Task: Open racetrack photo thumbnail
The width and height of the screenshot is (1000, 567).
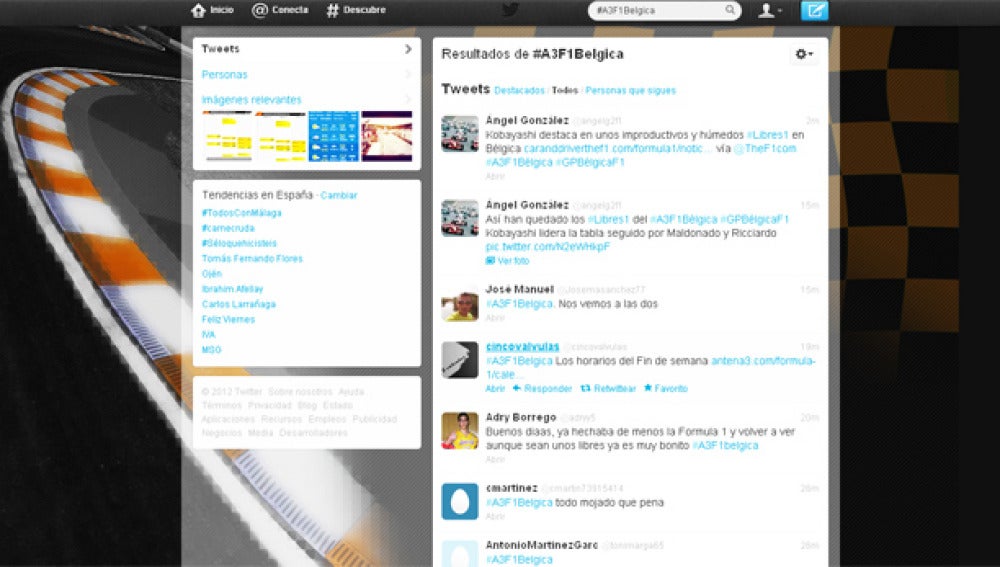Action: [x=386, y=136]
